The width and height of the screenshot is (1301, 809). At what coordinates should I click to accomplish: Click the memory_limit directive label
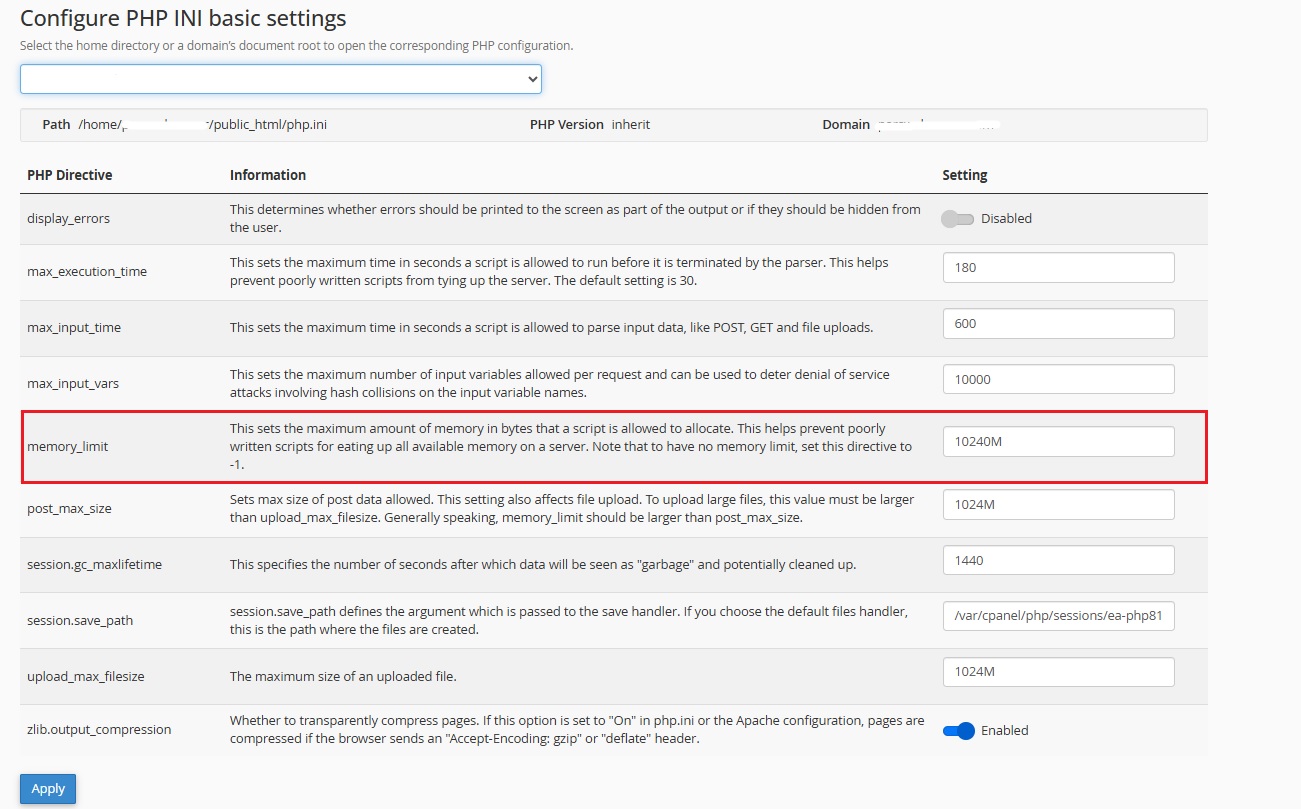67,447
